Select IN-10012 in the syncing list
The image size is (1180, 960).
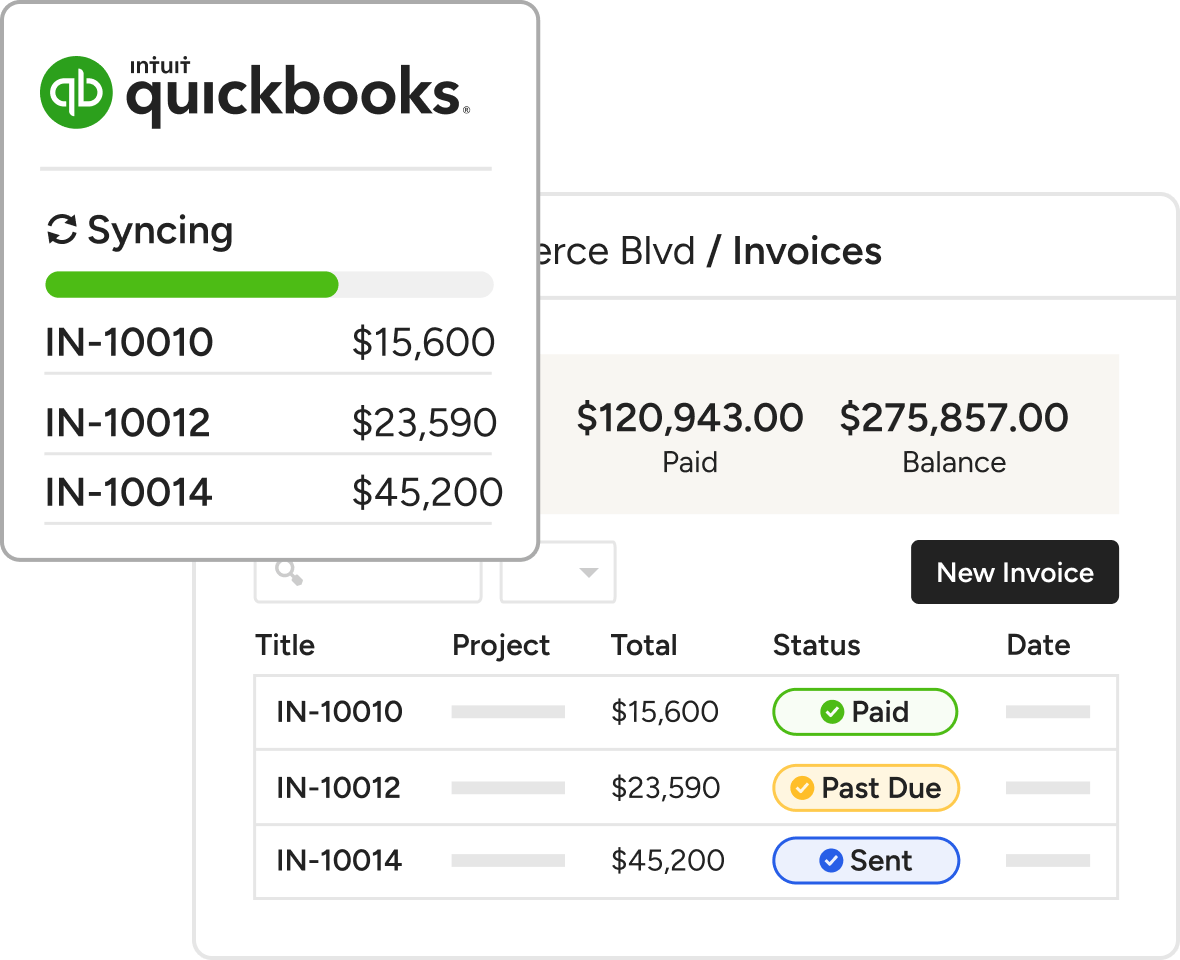pyautogui.click(x=128, y=423)
